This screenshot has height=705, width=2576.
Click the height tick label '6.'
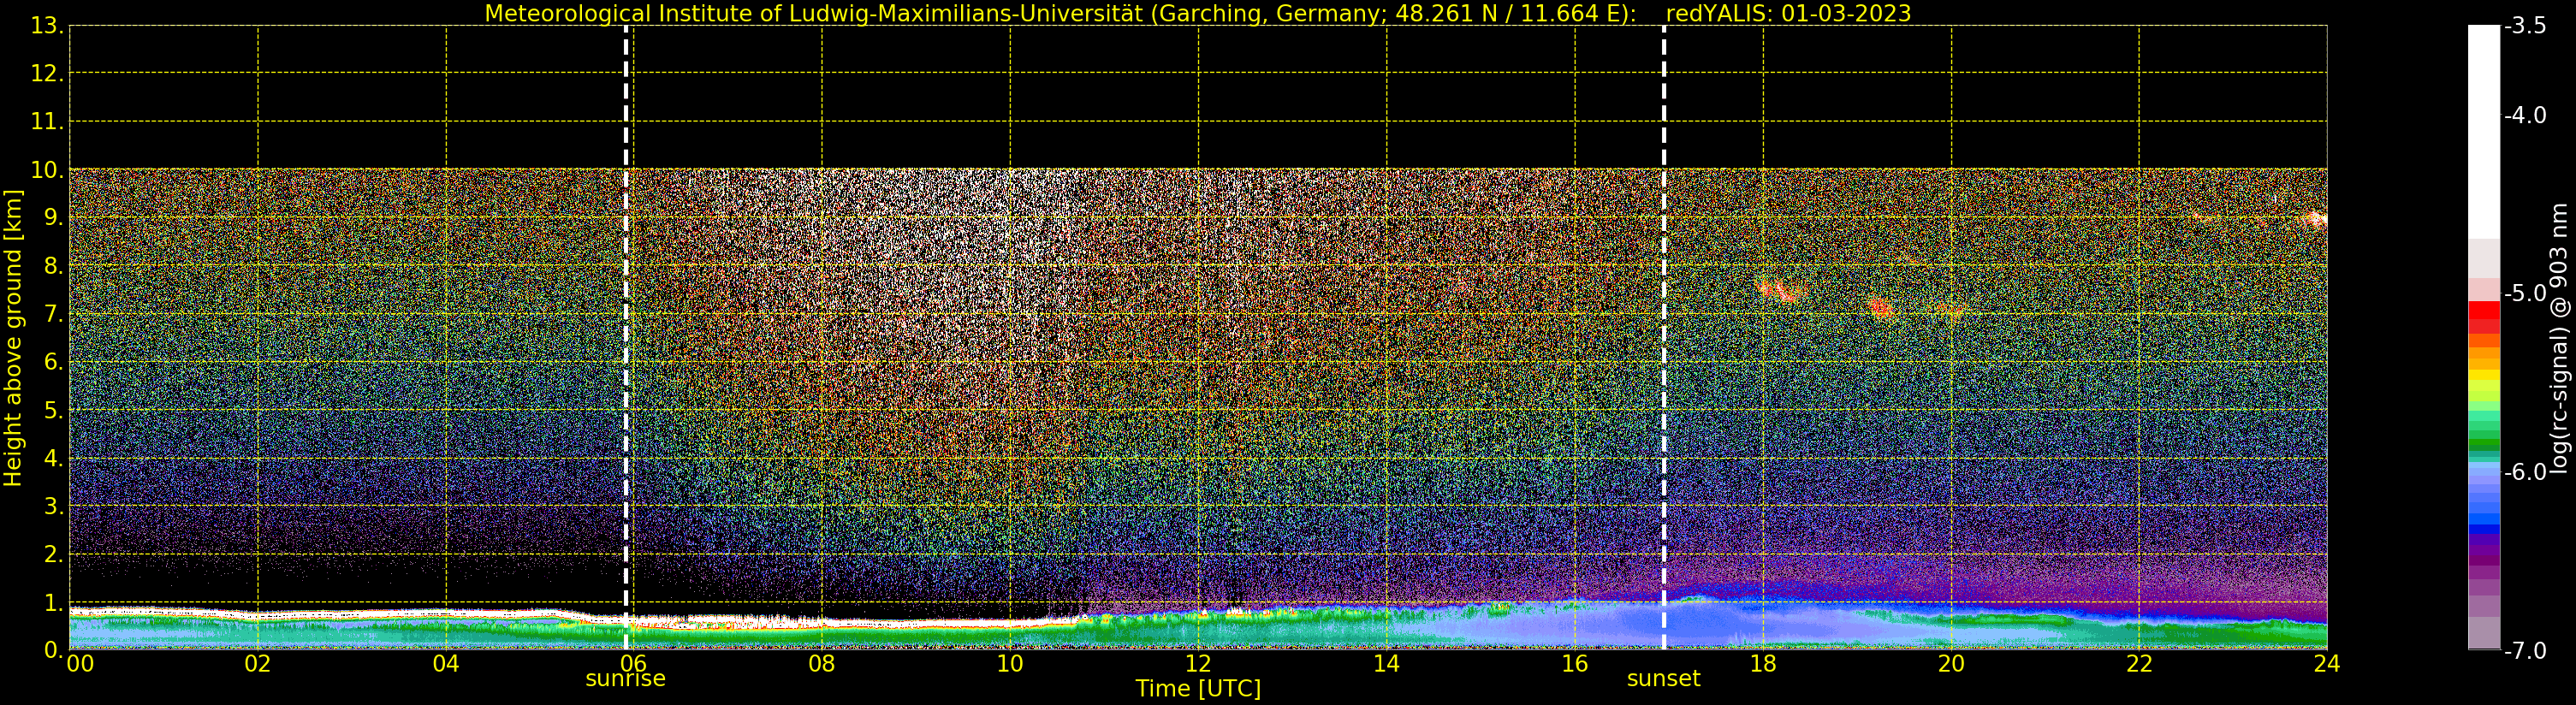[x=52, y=362]
